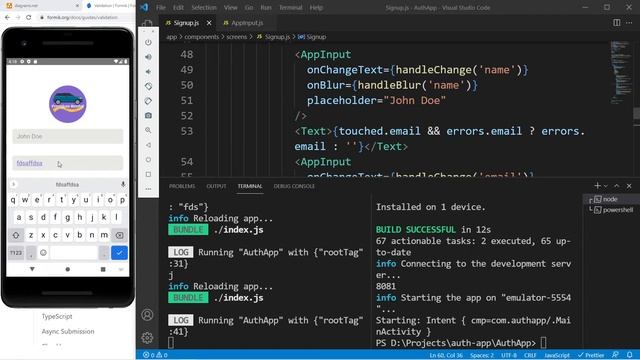
Task: Open Selection menu in VS Code
Action: [x=204, y=7]
